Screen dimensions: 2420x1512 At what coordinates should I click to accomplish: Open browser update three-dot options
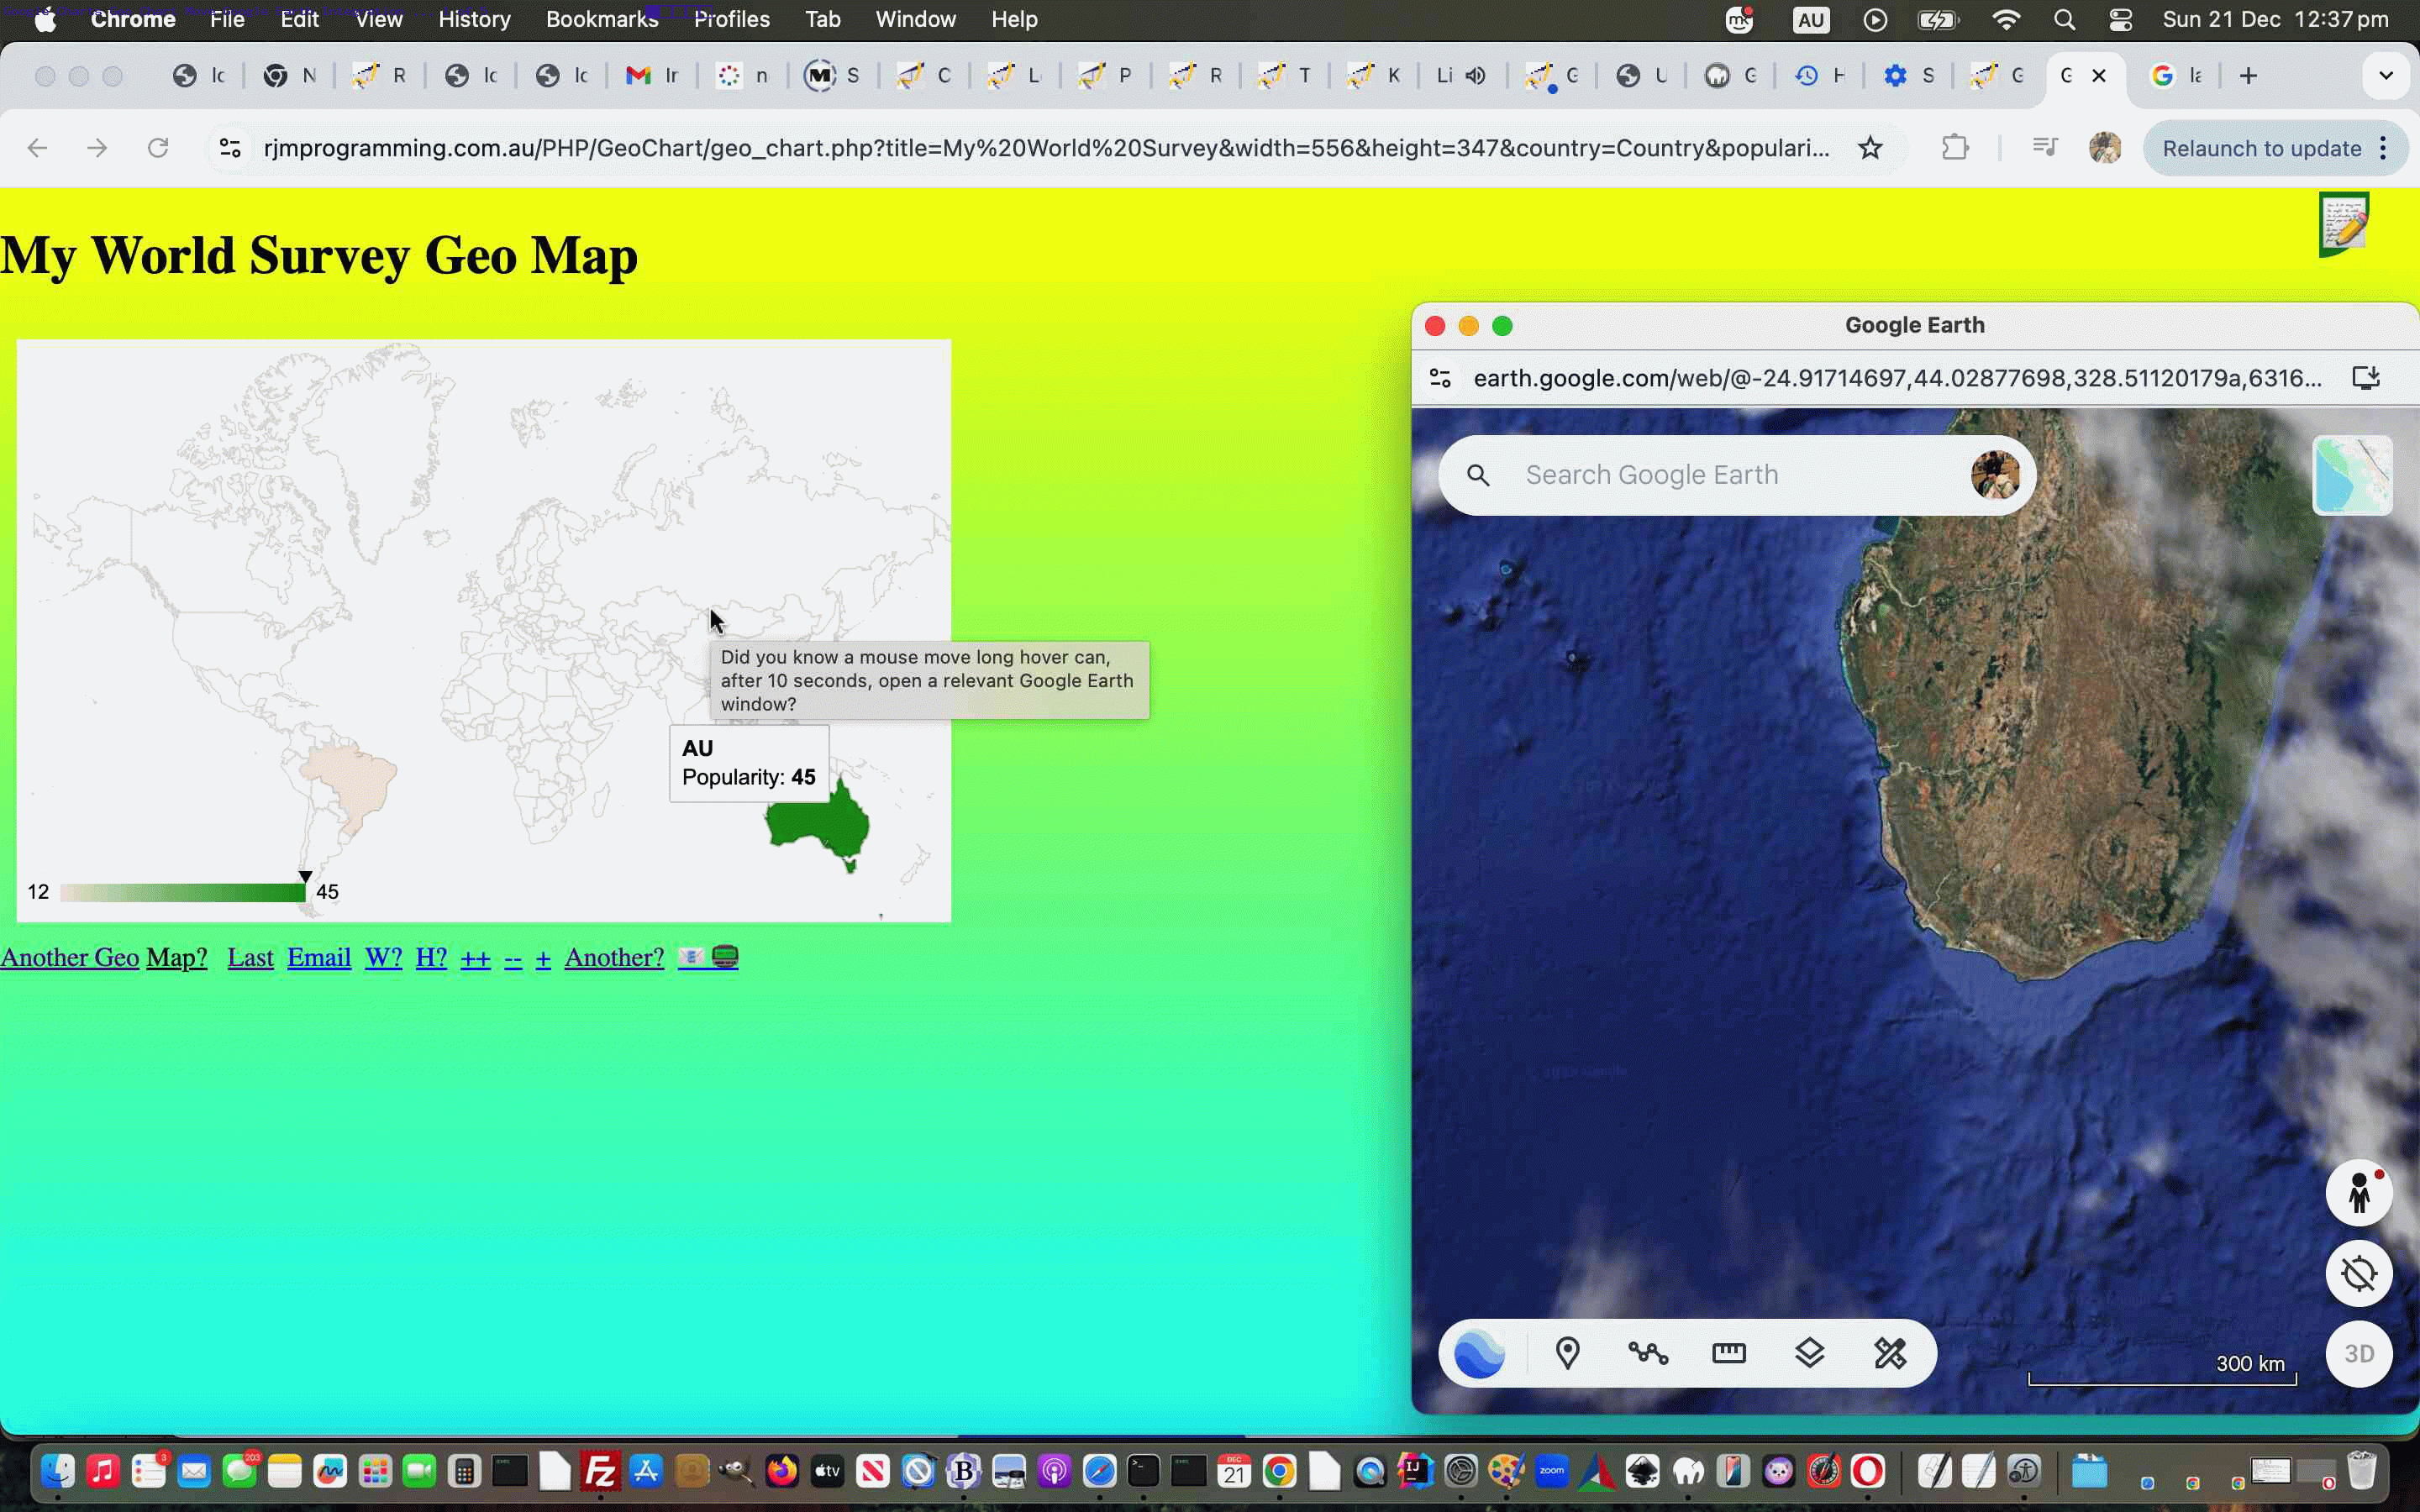tap(2384, 147)
